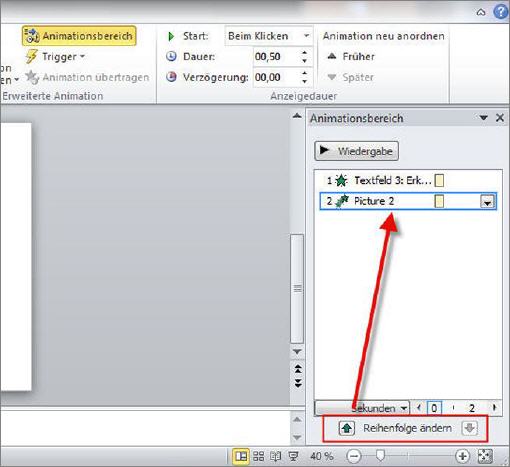Move animation down with grey arrow
This screenshot has height=467, width=510.
470,428
